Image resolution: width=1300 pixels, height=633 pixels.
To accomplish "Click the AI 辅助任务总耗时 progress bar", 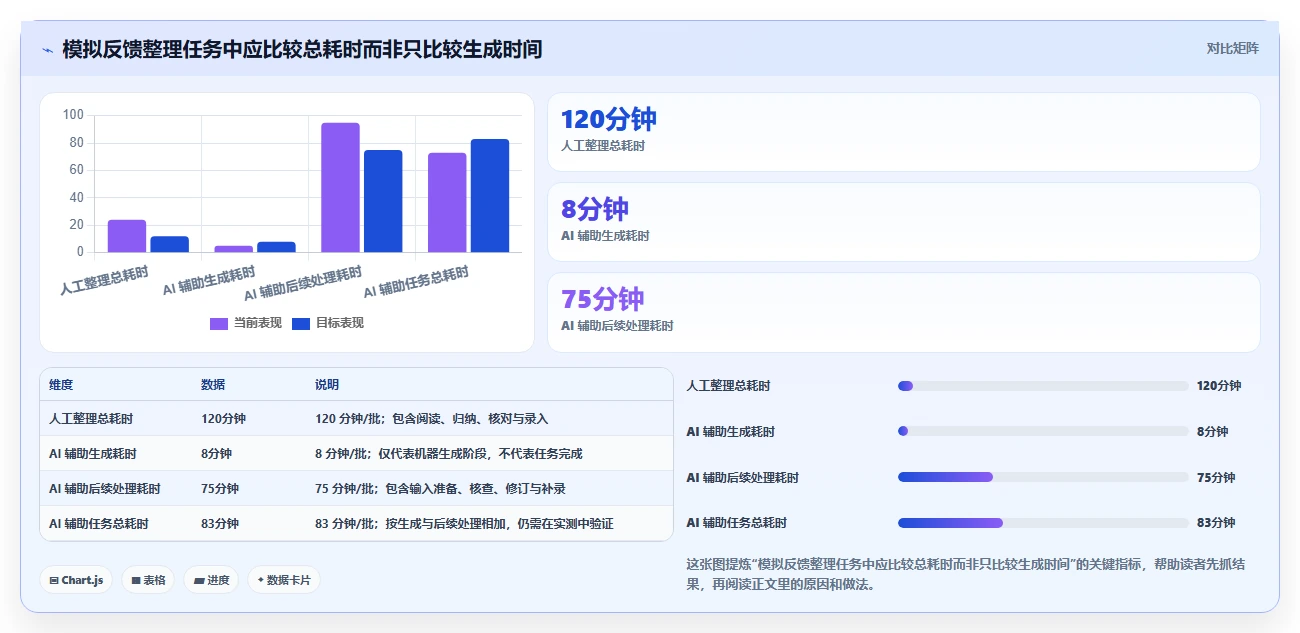I will pos(1043,522).
